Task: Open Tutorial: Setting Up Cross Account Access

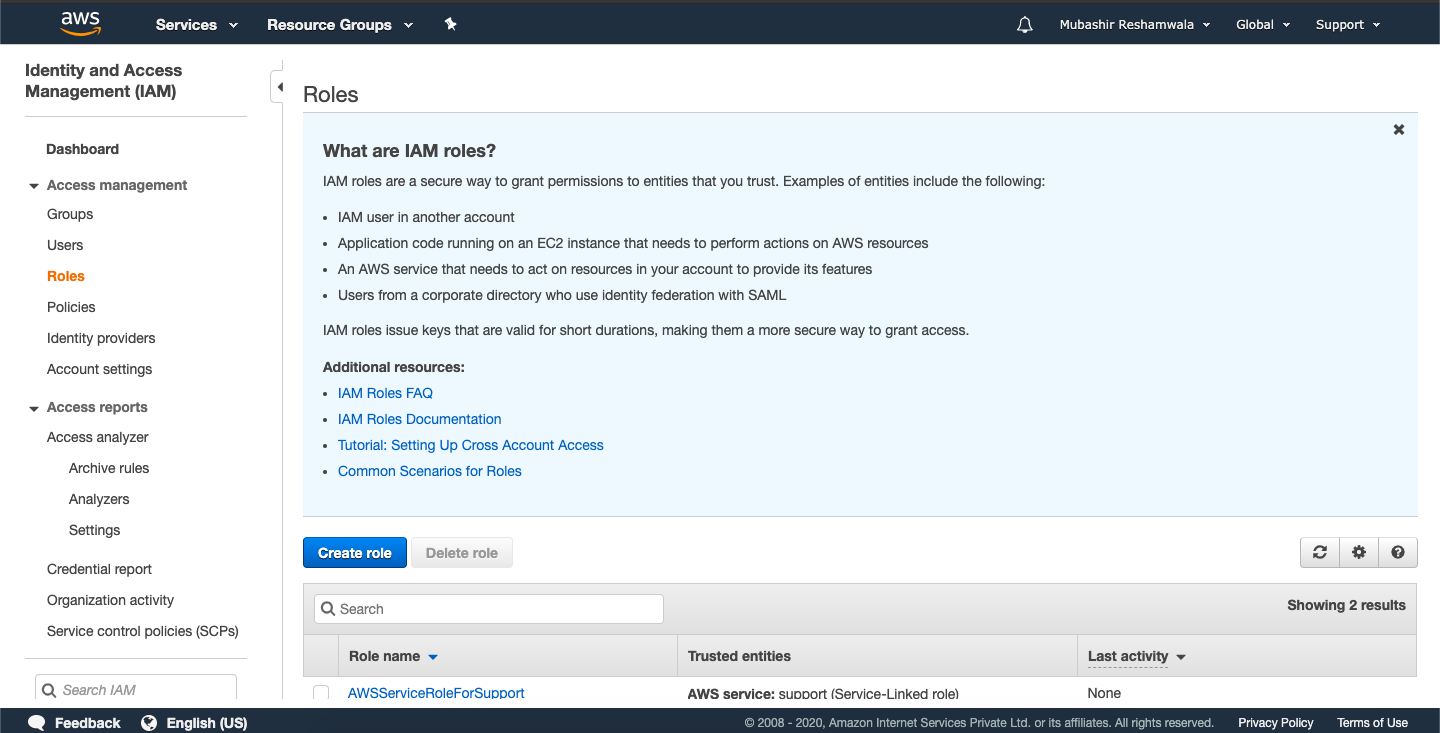Action: tap(471, 445)
